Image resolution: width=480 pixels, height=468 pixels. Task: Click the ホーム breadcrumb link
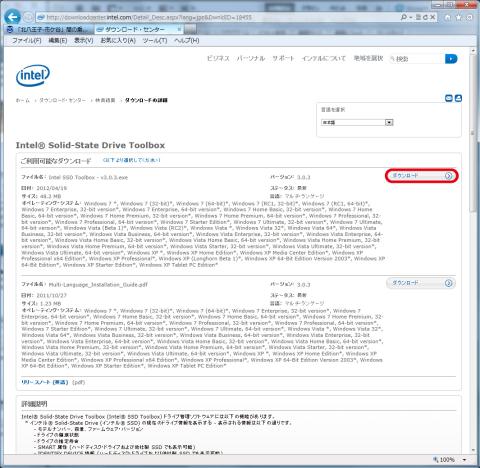tap(23, 100)
